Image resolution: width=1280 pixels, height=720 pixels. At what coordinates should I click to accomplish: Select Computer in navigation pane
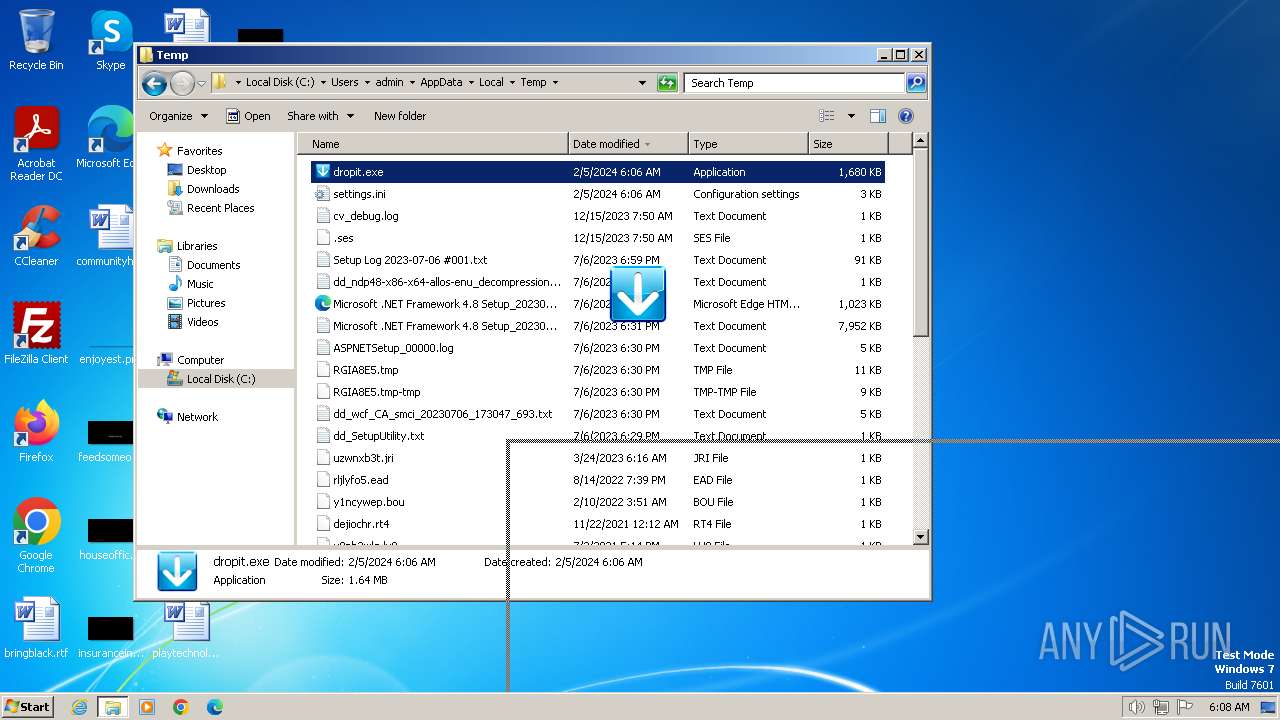[200, 360]
